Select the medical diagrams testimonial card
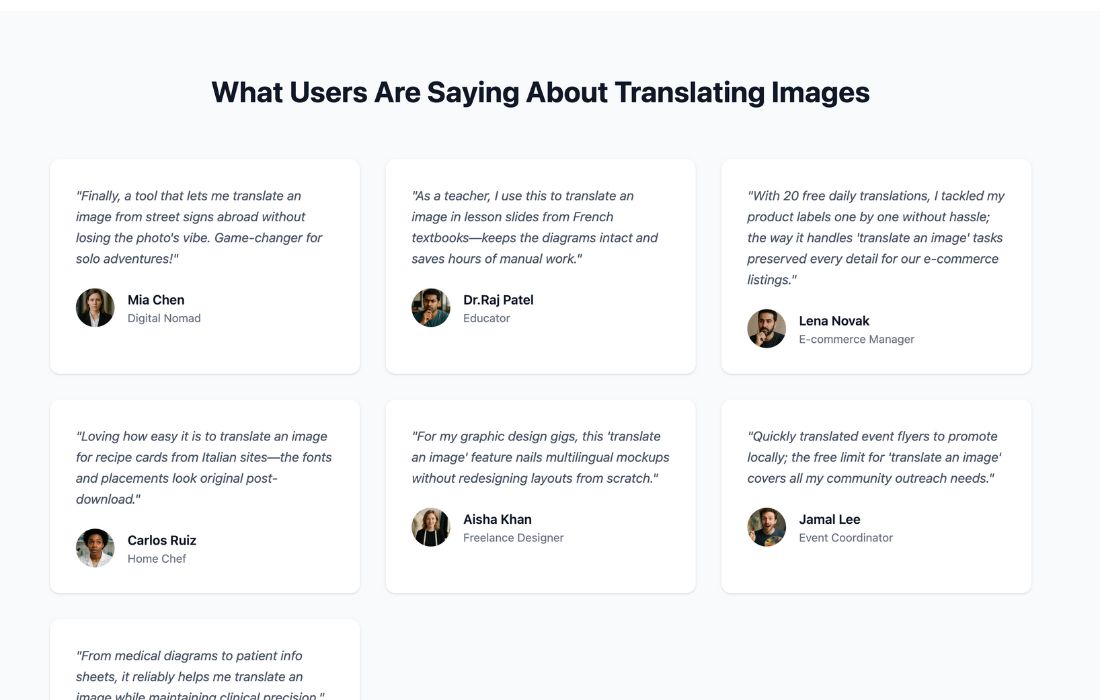 [204, 665]
